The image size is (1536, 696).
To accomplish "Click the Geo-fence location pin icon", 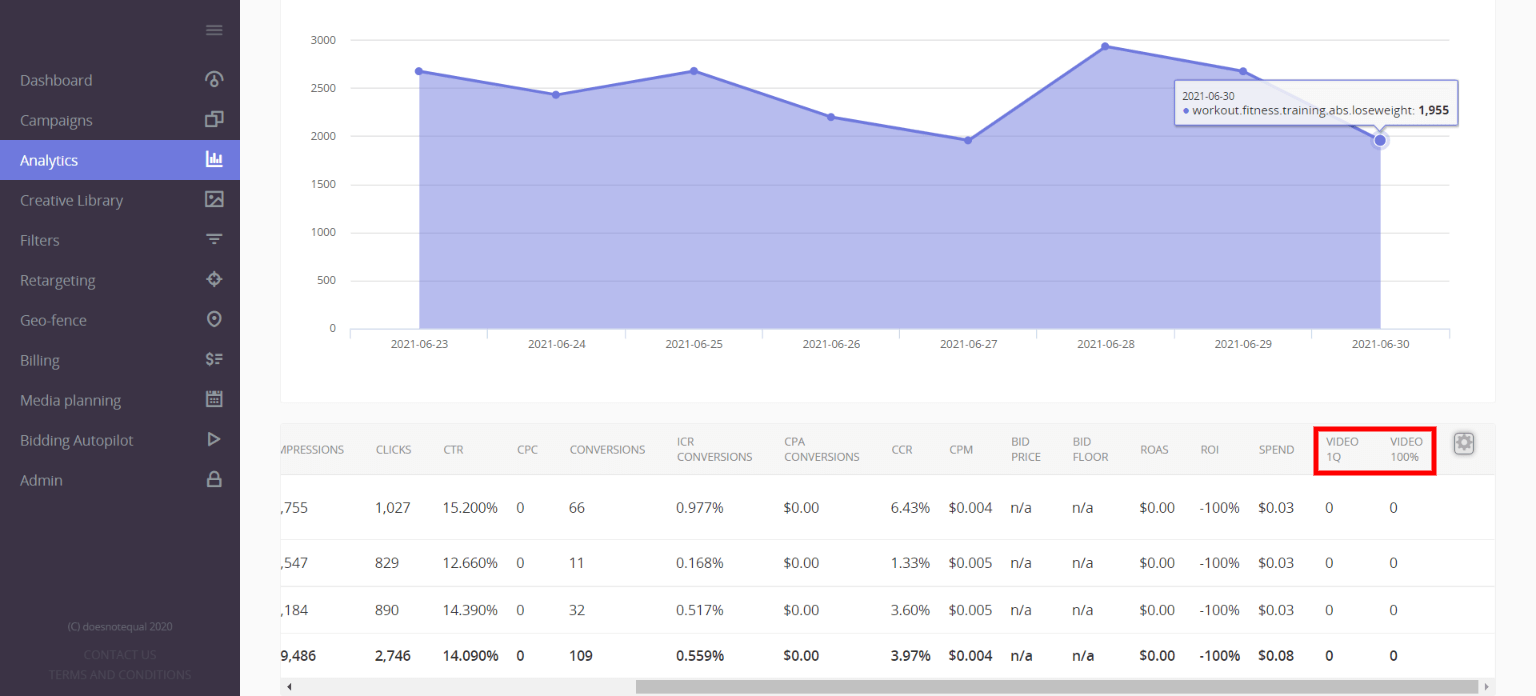I will pyautogui.click(x=214, y=319).
